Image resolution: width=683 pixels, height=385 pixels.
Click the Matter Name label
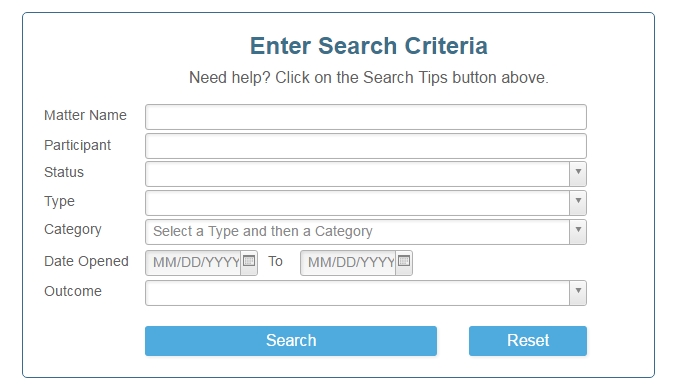(x=85, y=115)
